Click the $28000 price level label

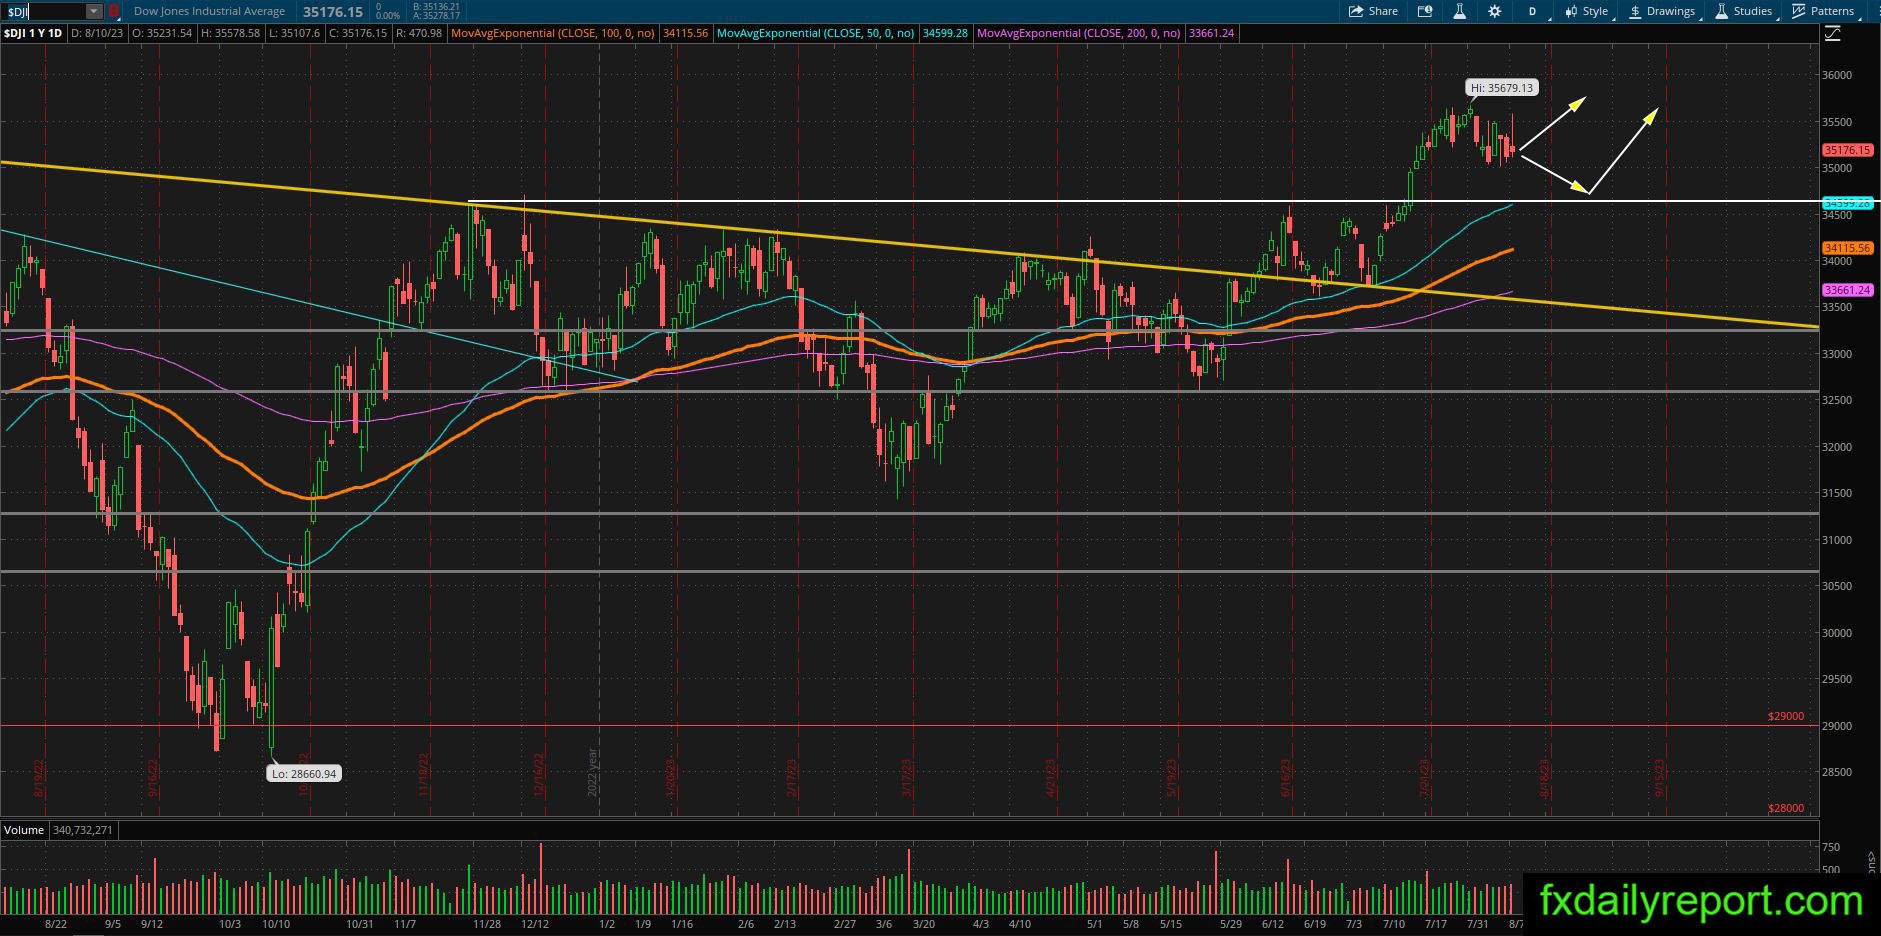point(1786,808)
